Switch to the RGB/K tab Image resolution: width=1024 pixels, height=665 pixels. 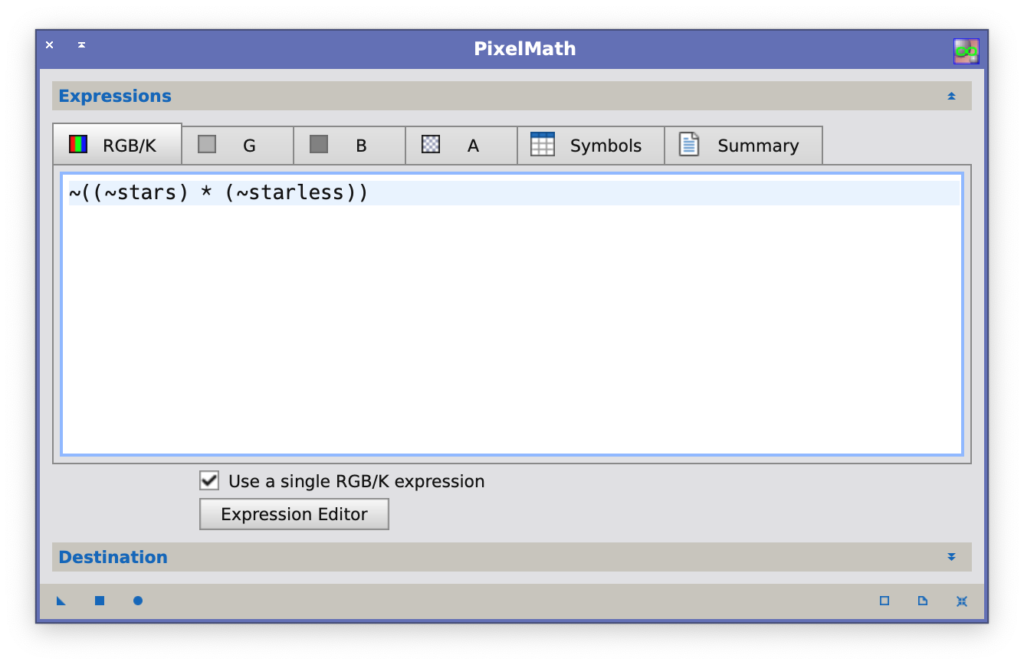pos(117,144)
